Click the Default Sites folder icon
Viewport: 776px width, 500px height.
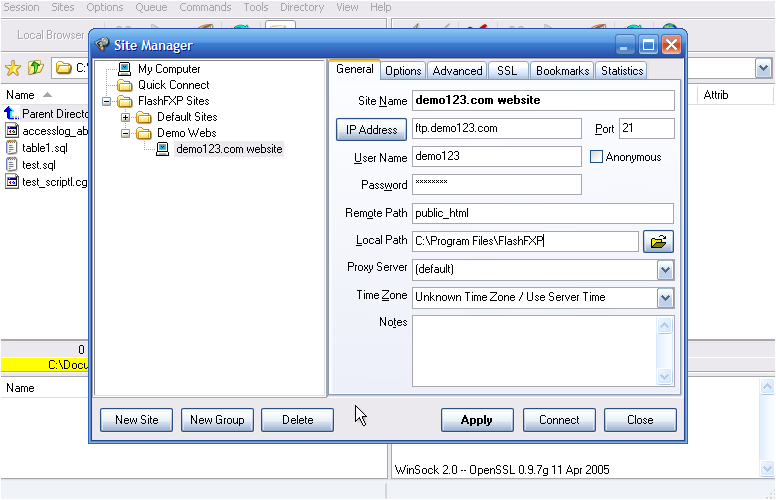click(144, 117)
